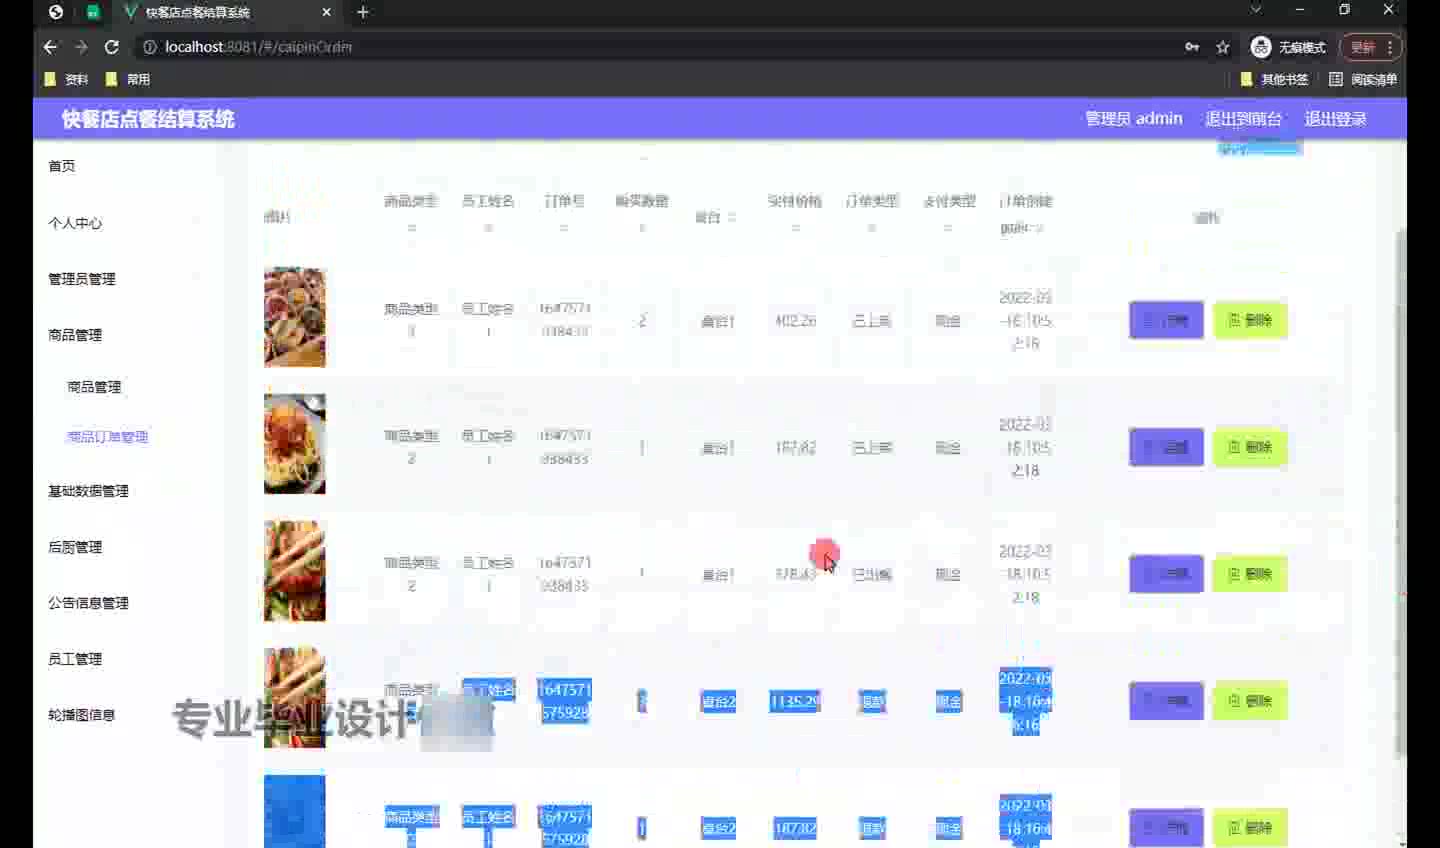The image size is (1440, 848).
Task: Go forward in browser history
Action: (81, 47)
